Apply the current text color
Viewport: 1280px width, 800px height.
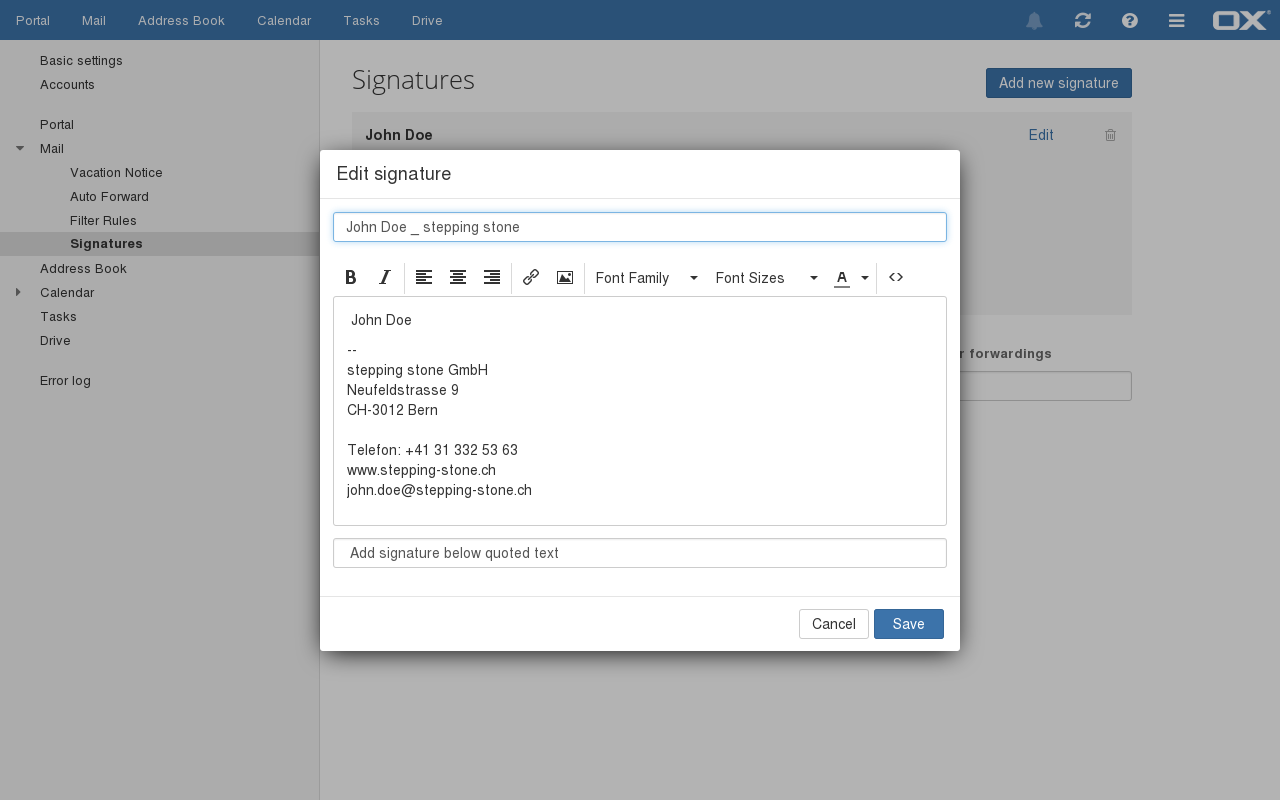point(842,278)
